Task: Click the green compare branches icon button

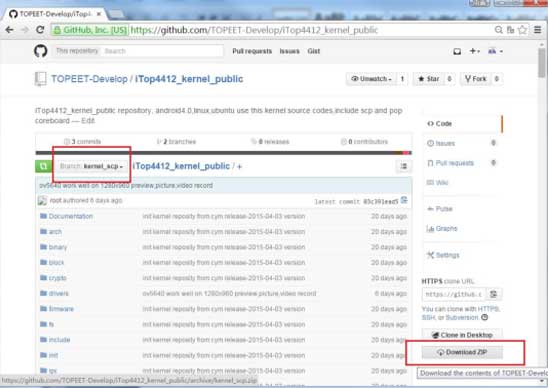Action: (x=44, y=166)
